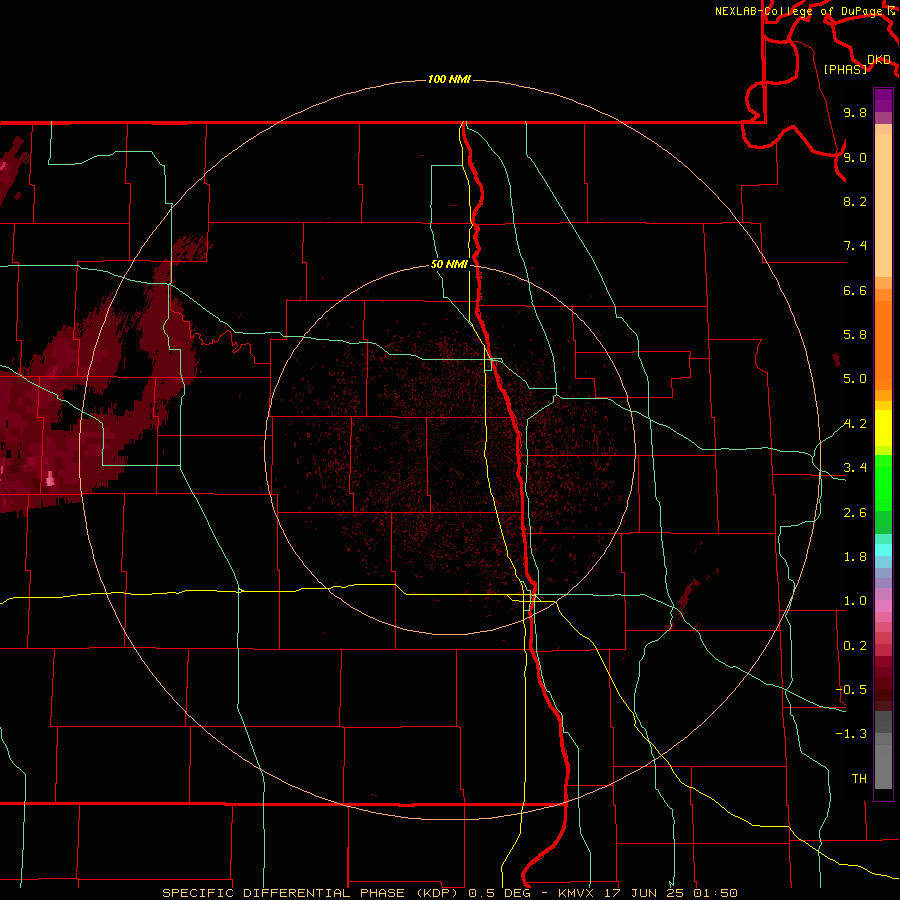Click the 1.0 scale value
The height and width of the screenshot is (900, 900).
[855, 601]
